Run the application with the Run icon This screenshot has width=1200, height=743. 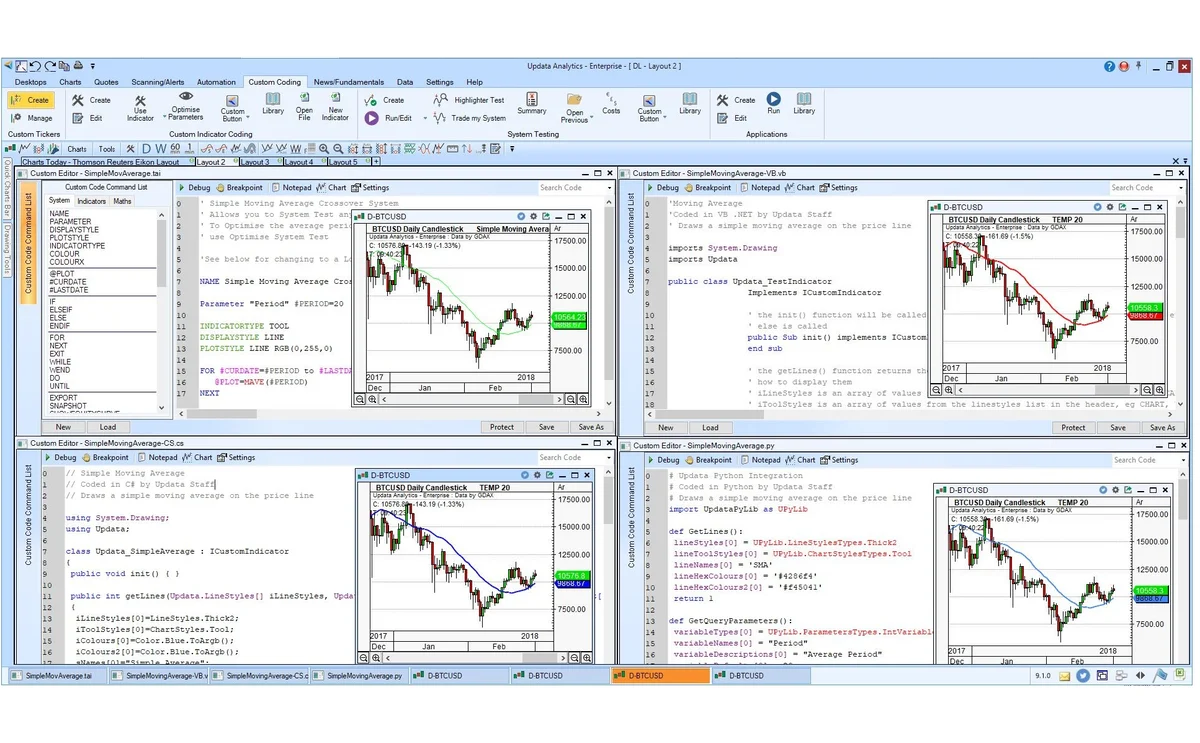click(773, 99)
